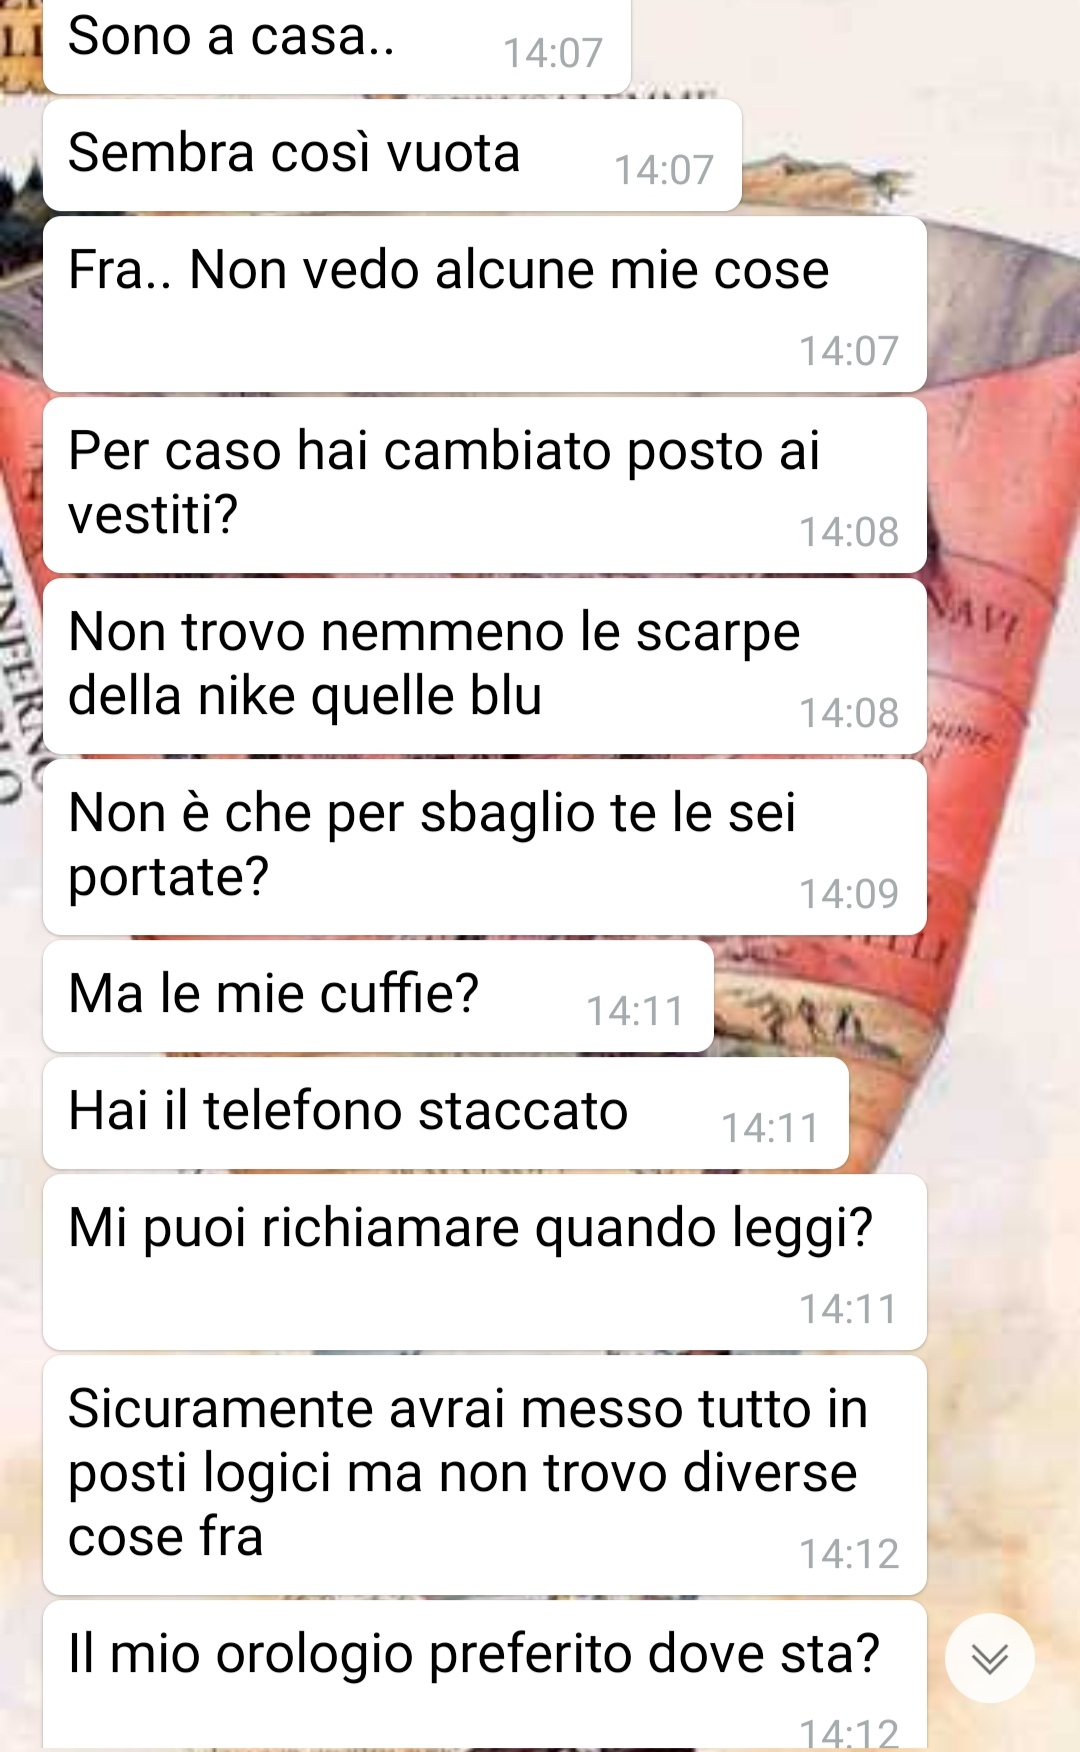
Task: Tap message about 'cambiato posto ai vestiti'
Action: point(485,485)
